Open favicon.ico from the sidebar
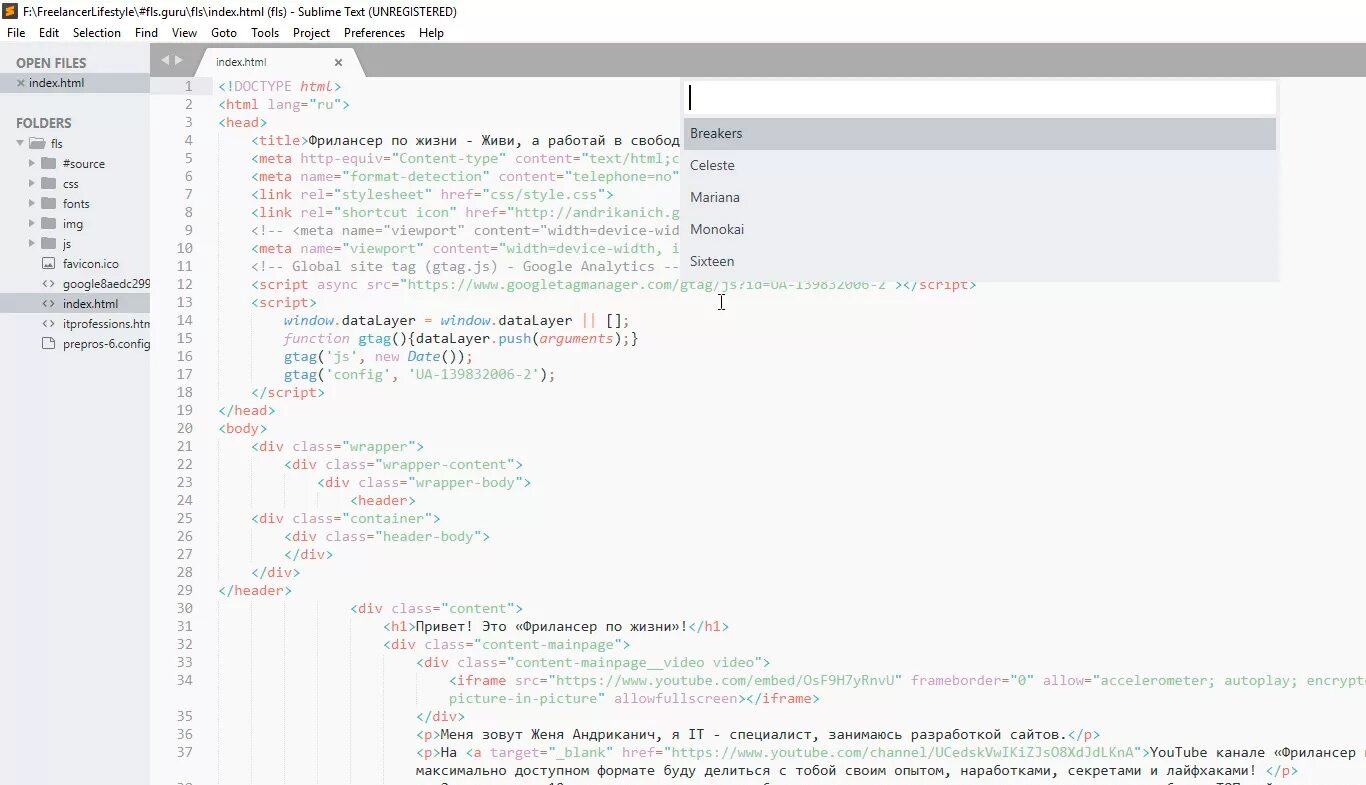This screenshot has width=1366, height=785. [91, 263]
